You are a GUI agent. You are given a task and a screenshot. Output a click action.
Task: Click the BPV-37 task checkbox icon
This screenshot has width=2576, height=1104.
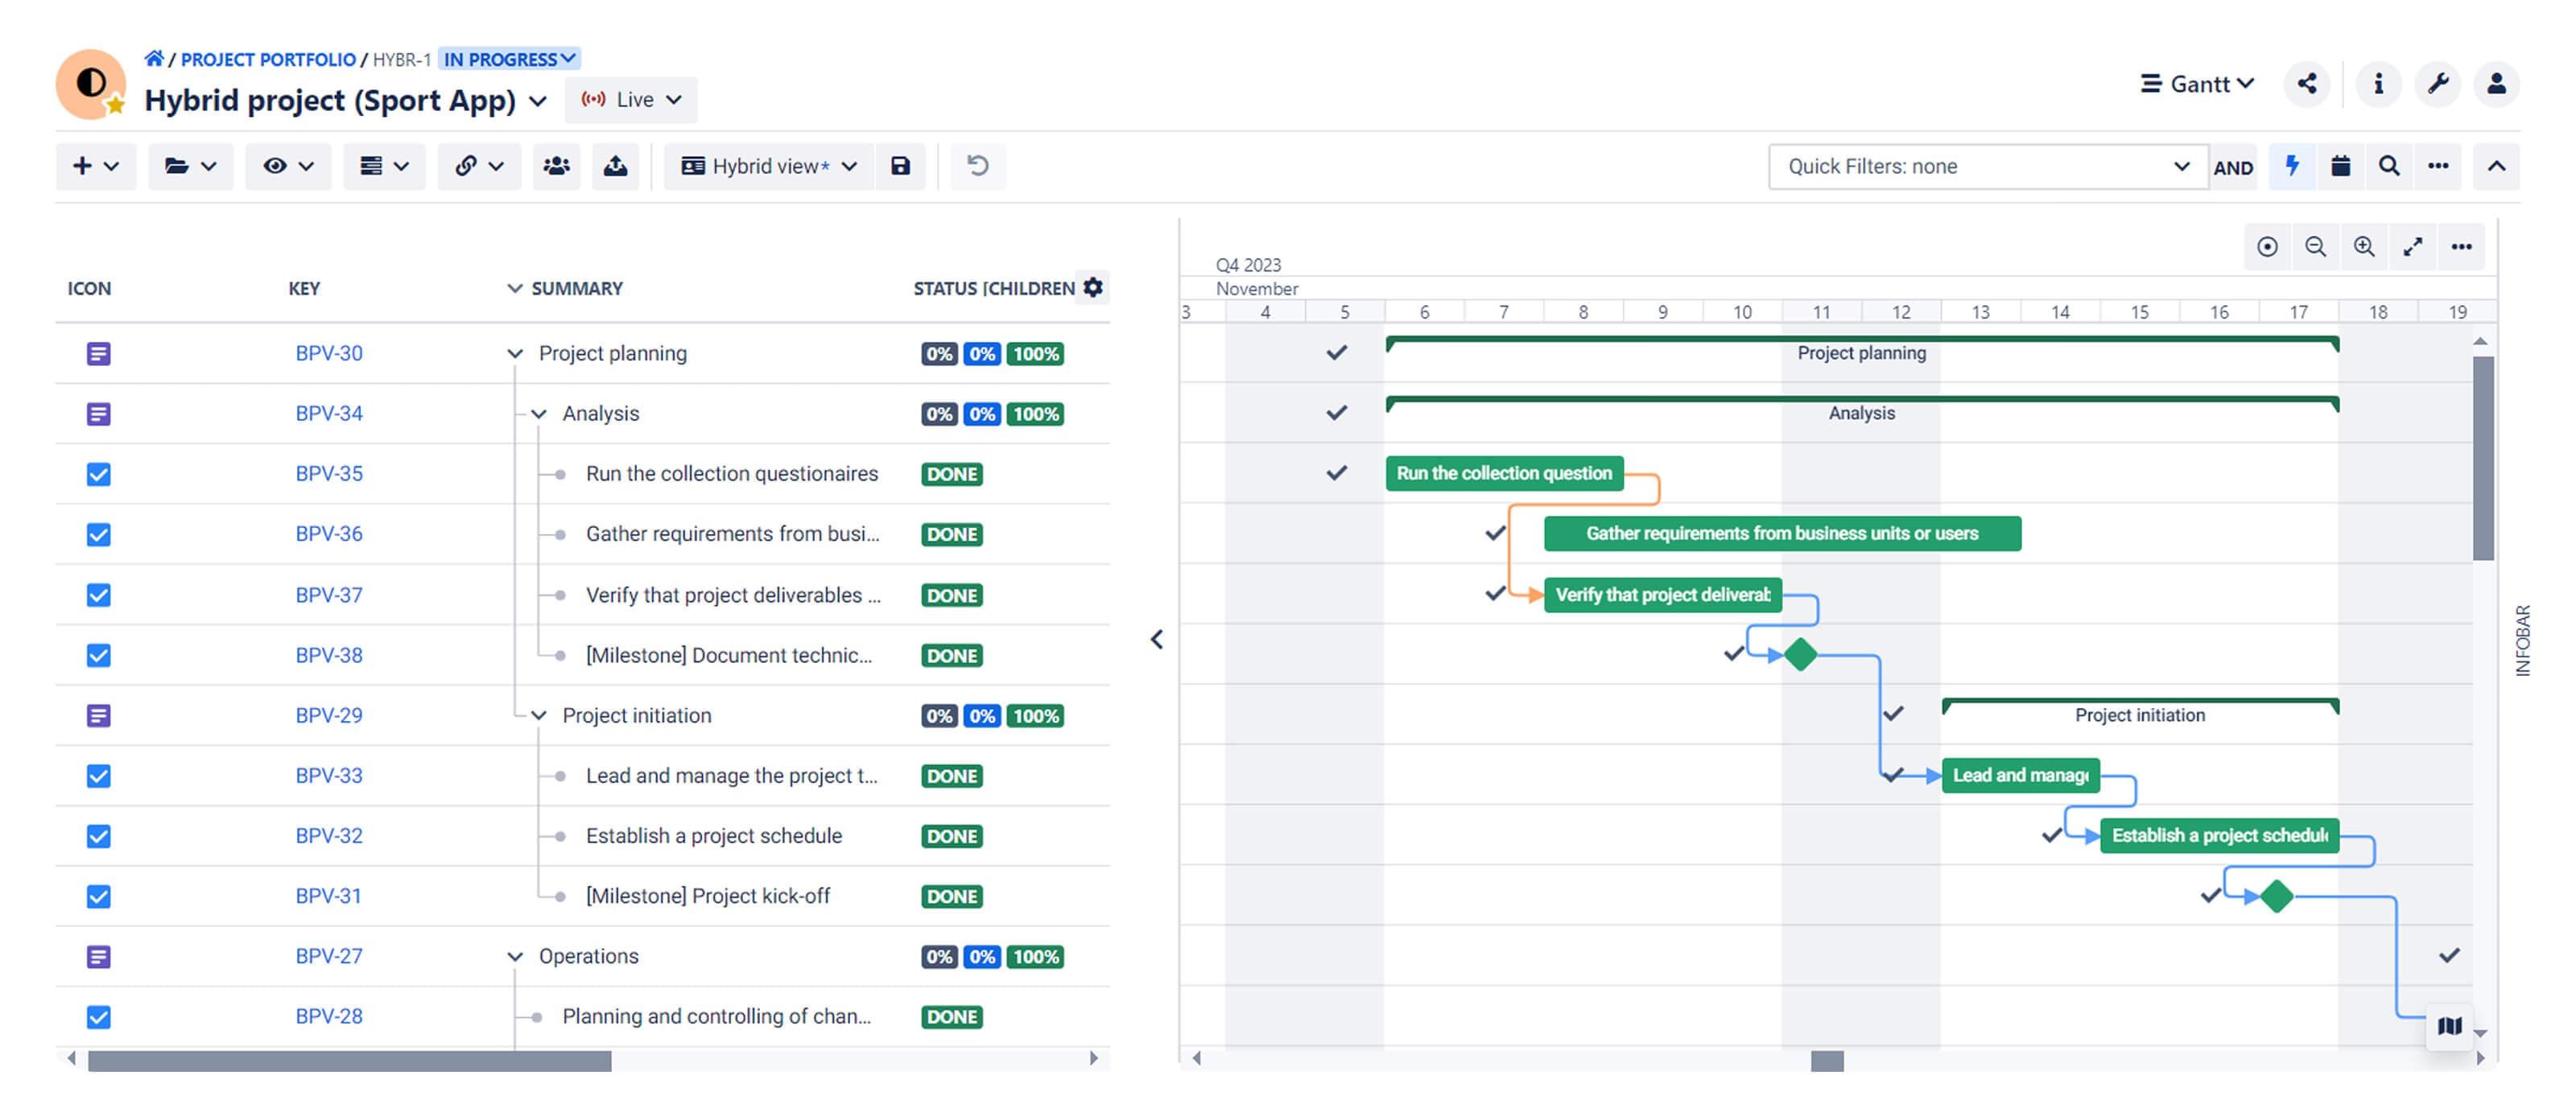click(98, 595)
